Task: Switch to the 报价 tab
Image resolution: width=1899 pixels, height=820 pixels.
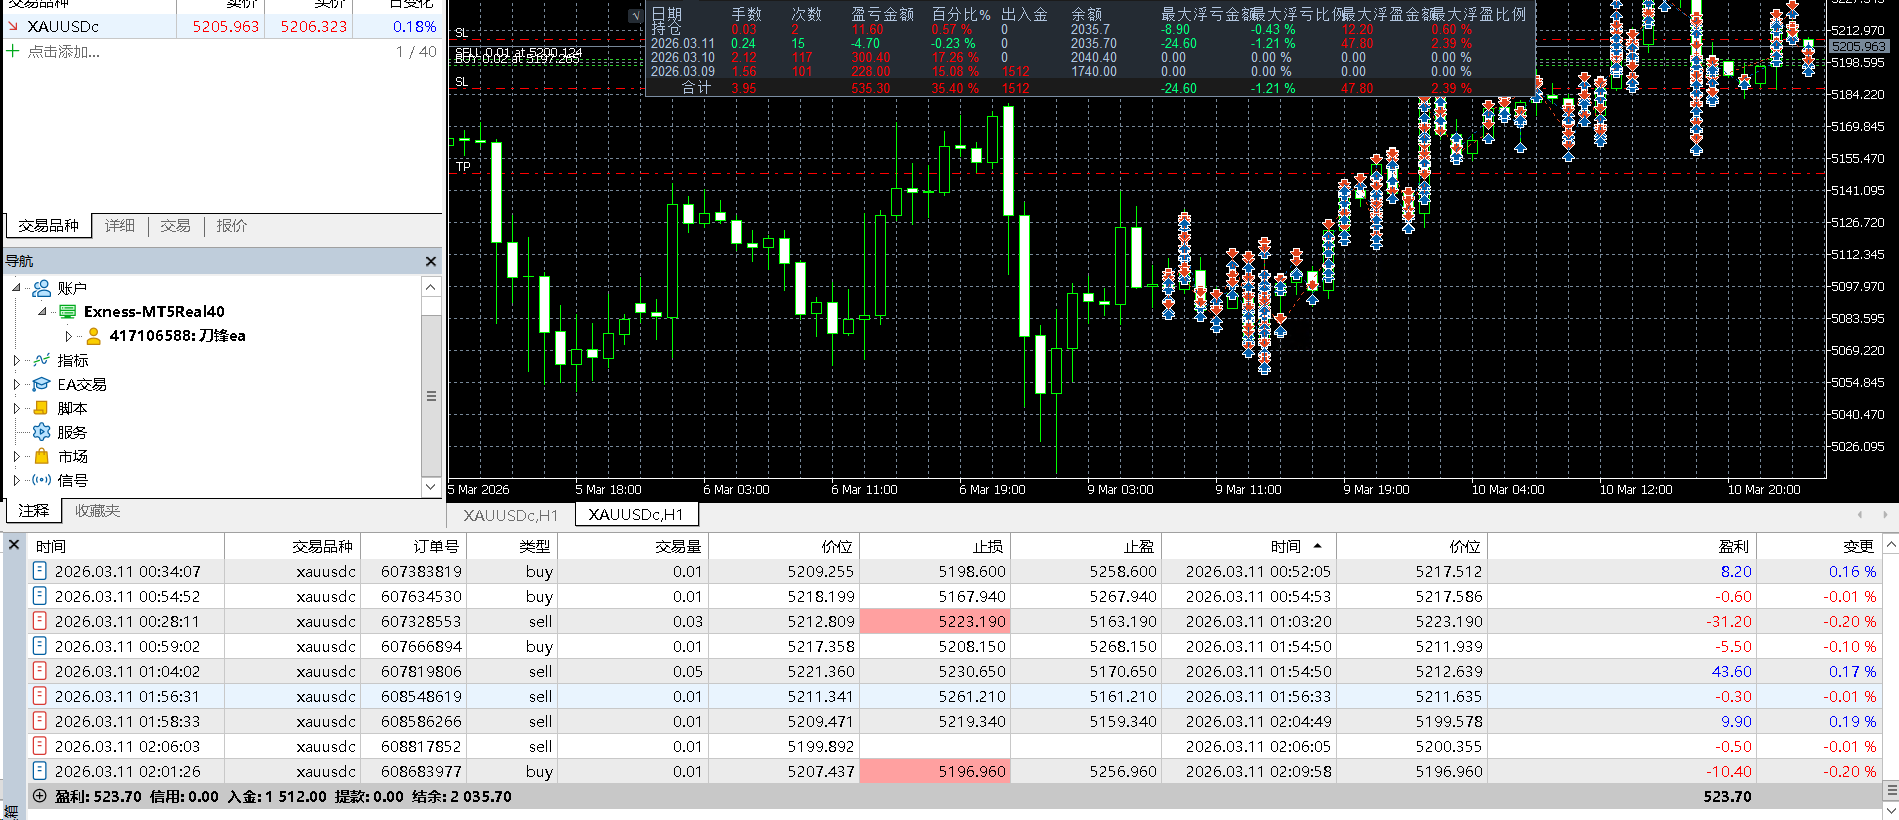Action: (231, 226)
